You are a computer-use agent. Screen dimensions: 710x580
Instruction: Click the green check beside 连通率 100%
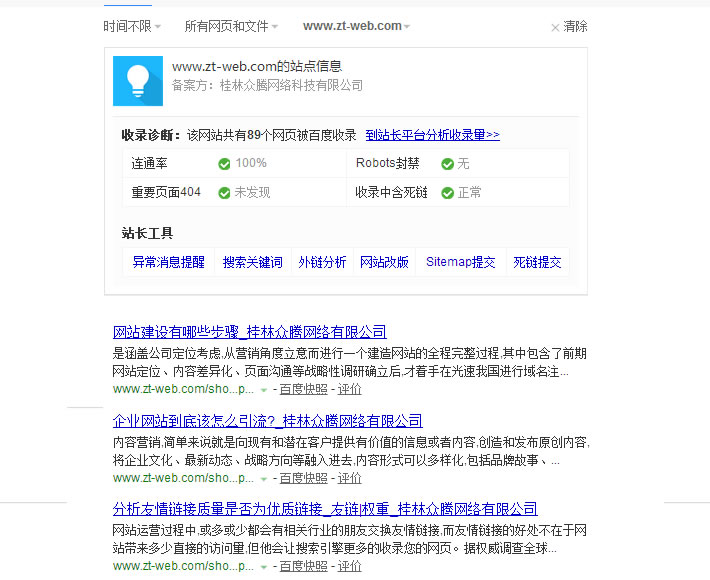click(x=224, y=164)
